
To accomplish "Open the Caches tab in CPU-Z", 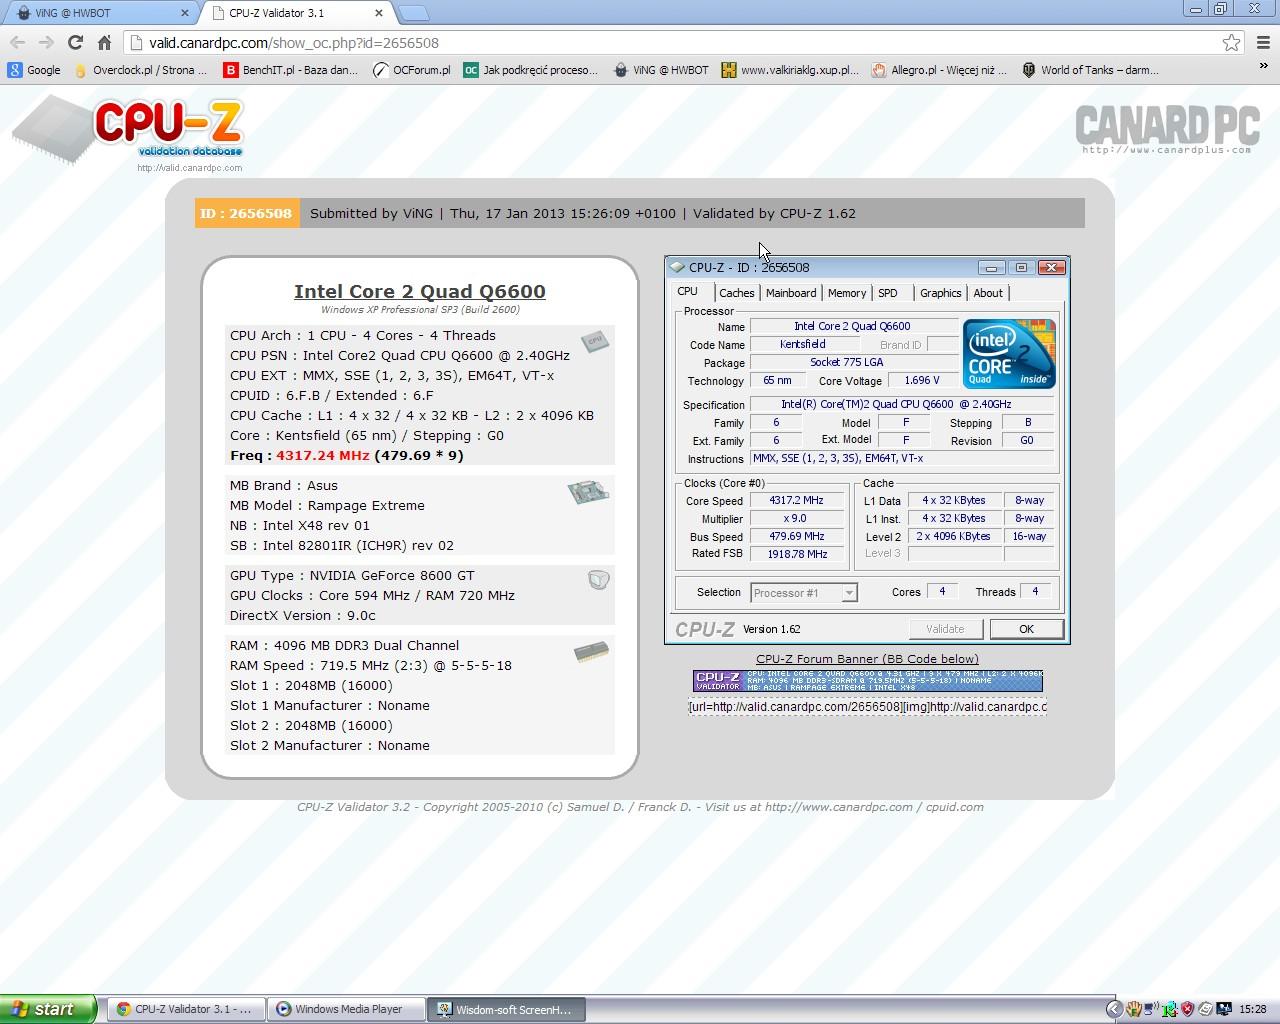I will [x=736, y=293].
